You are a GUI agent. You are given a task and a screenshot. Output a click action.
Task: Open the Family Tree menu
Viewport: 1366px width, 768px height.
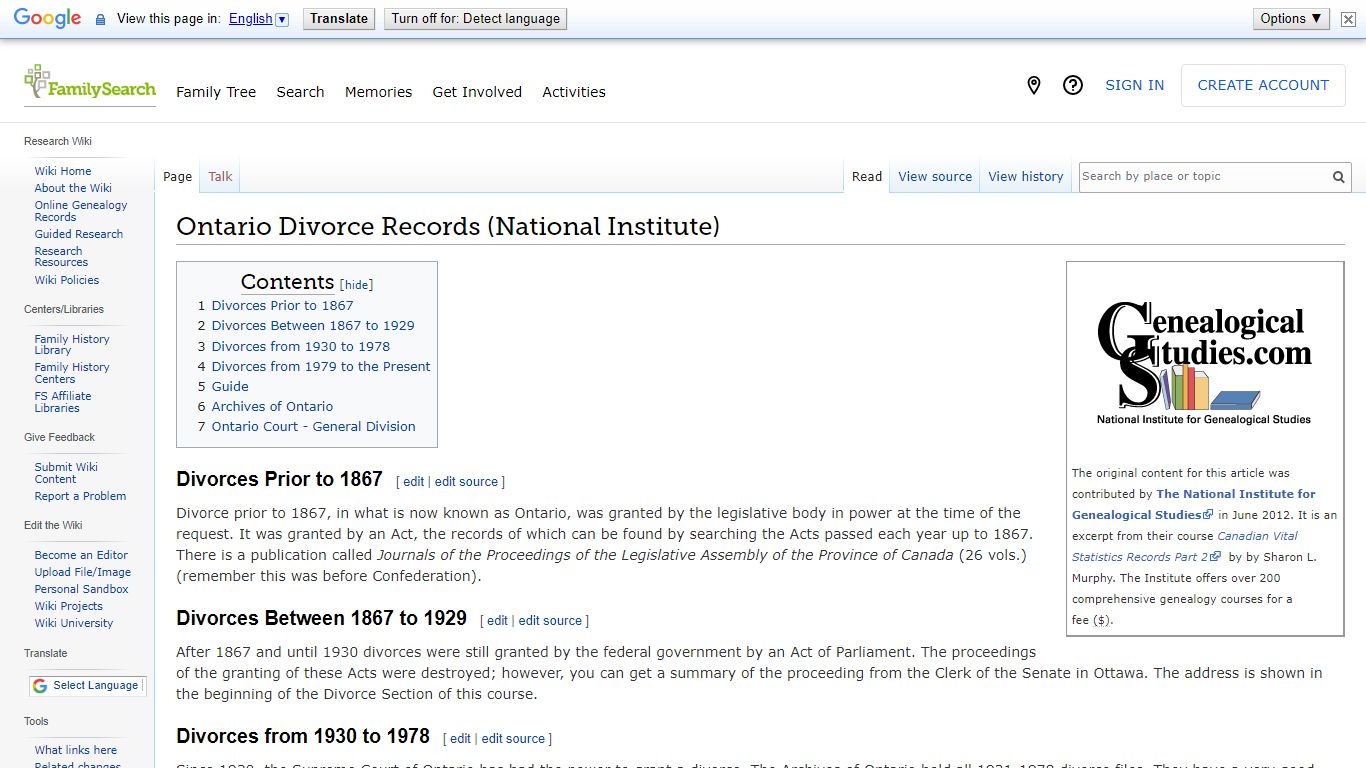click(216, 92)
